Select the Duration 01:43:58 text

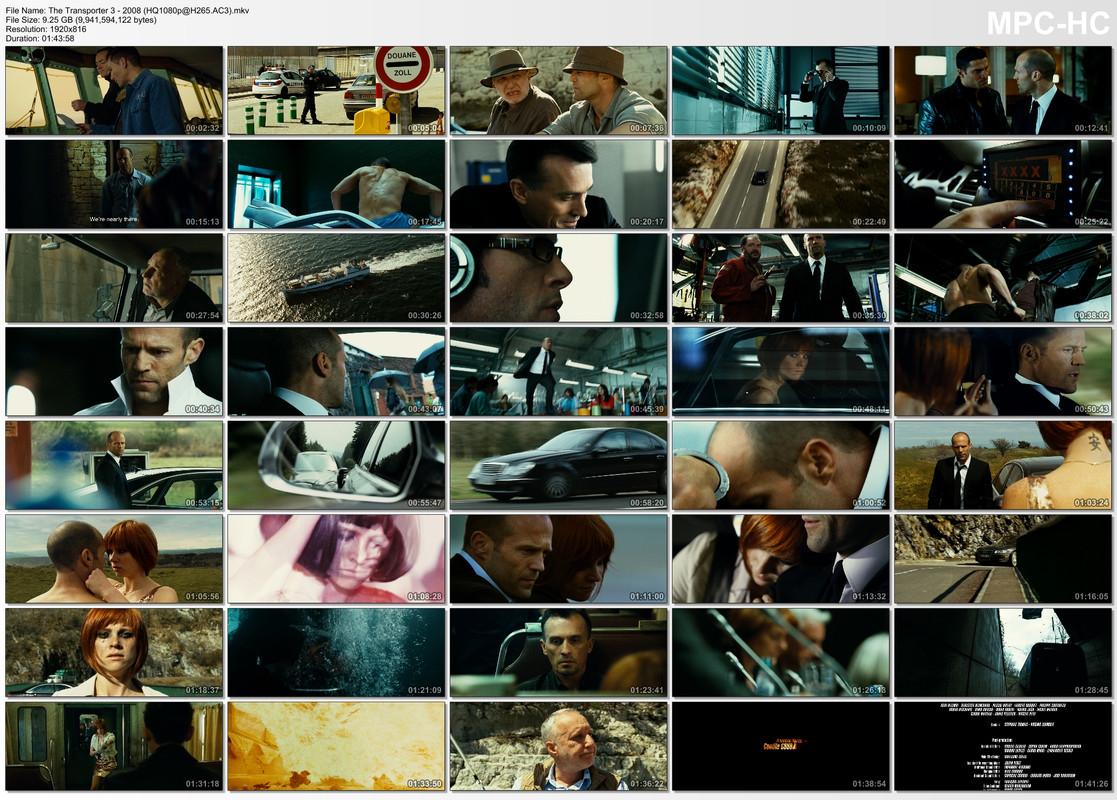40,38
